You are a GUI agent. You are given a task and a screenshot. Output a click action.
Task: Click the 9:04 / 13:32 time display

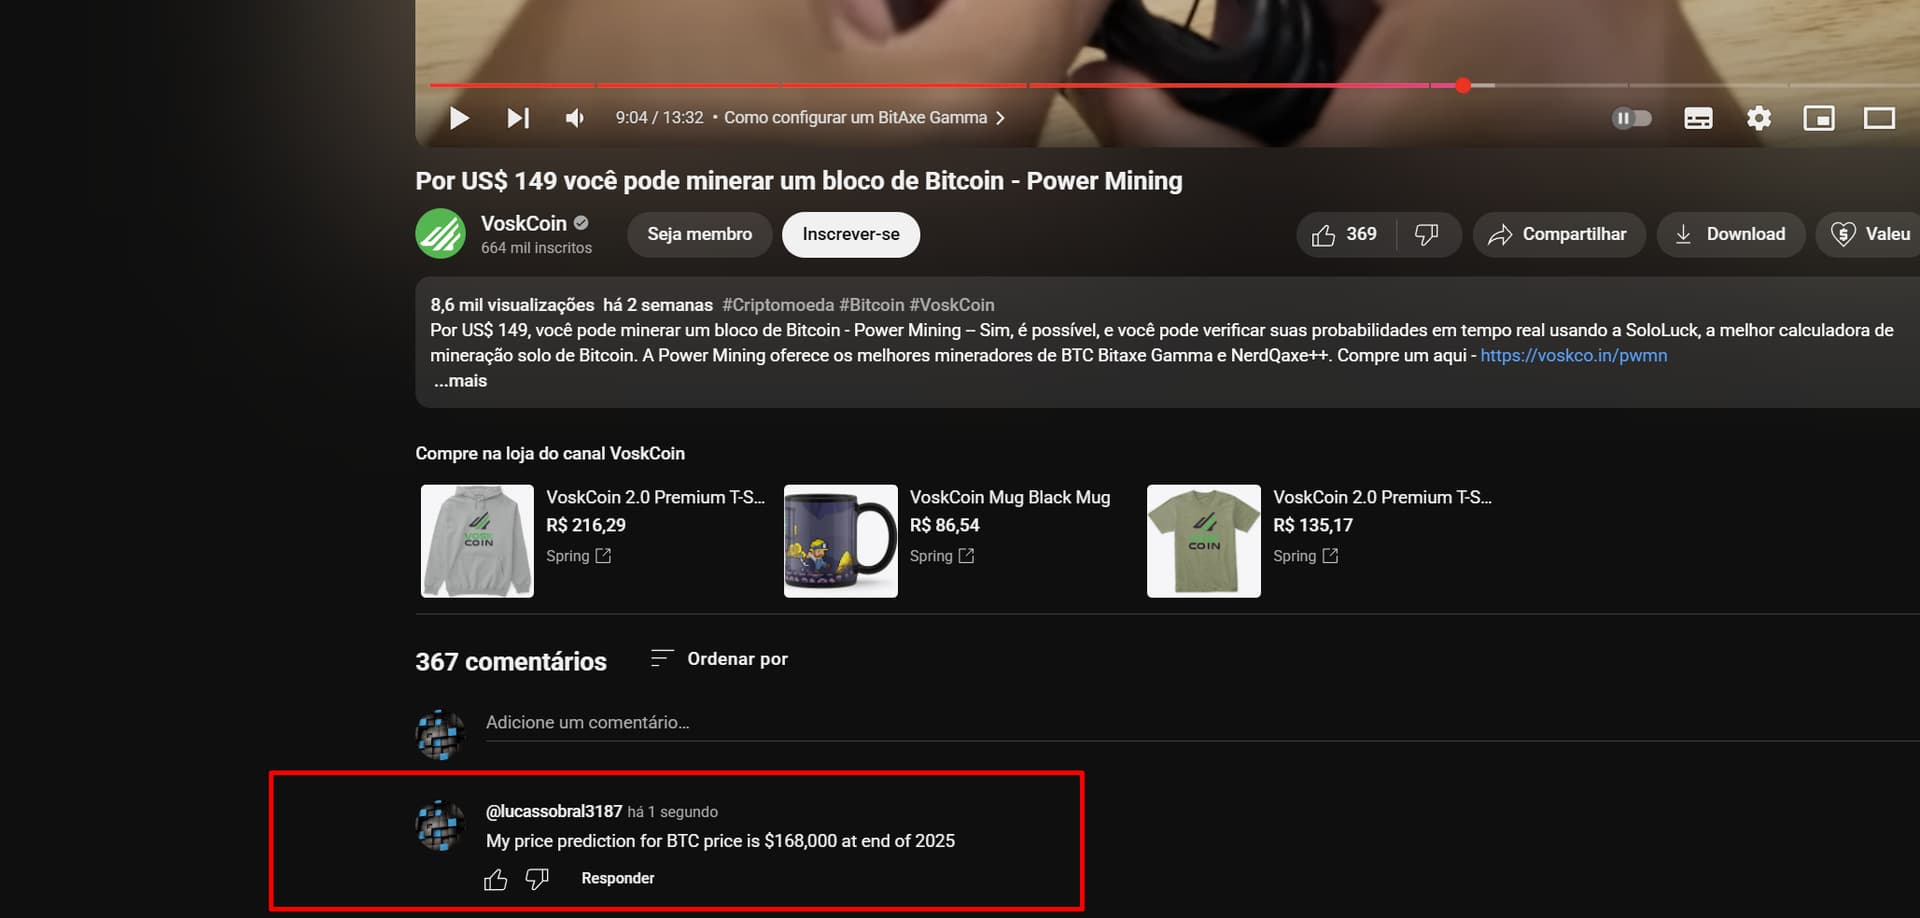pos(659,118)
